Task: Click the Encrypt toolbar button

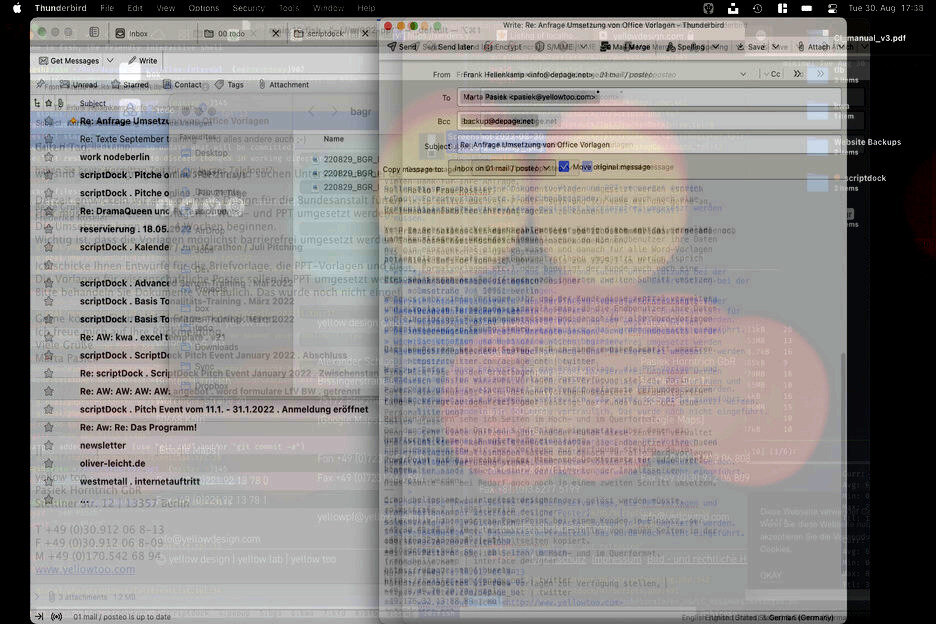Action: 502,47
